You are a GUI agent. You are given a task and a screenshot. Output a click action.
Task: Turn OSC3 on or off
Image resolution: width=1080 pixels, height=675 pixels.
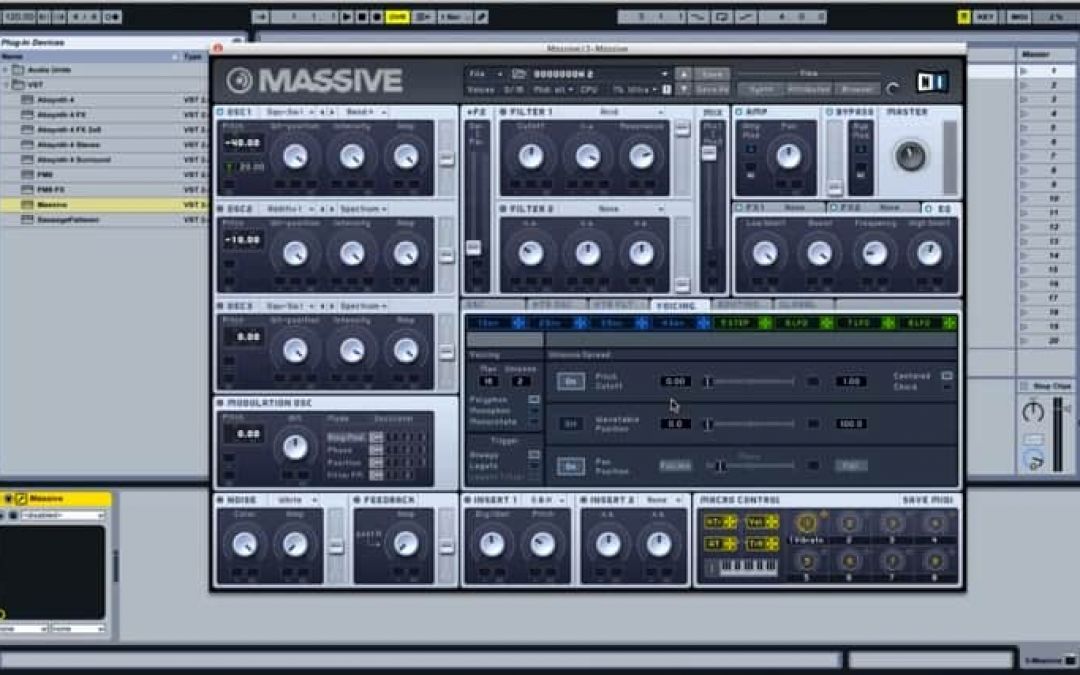coord(220,306)
